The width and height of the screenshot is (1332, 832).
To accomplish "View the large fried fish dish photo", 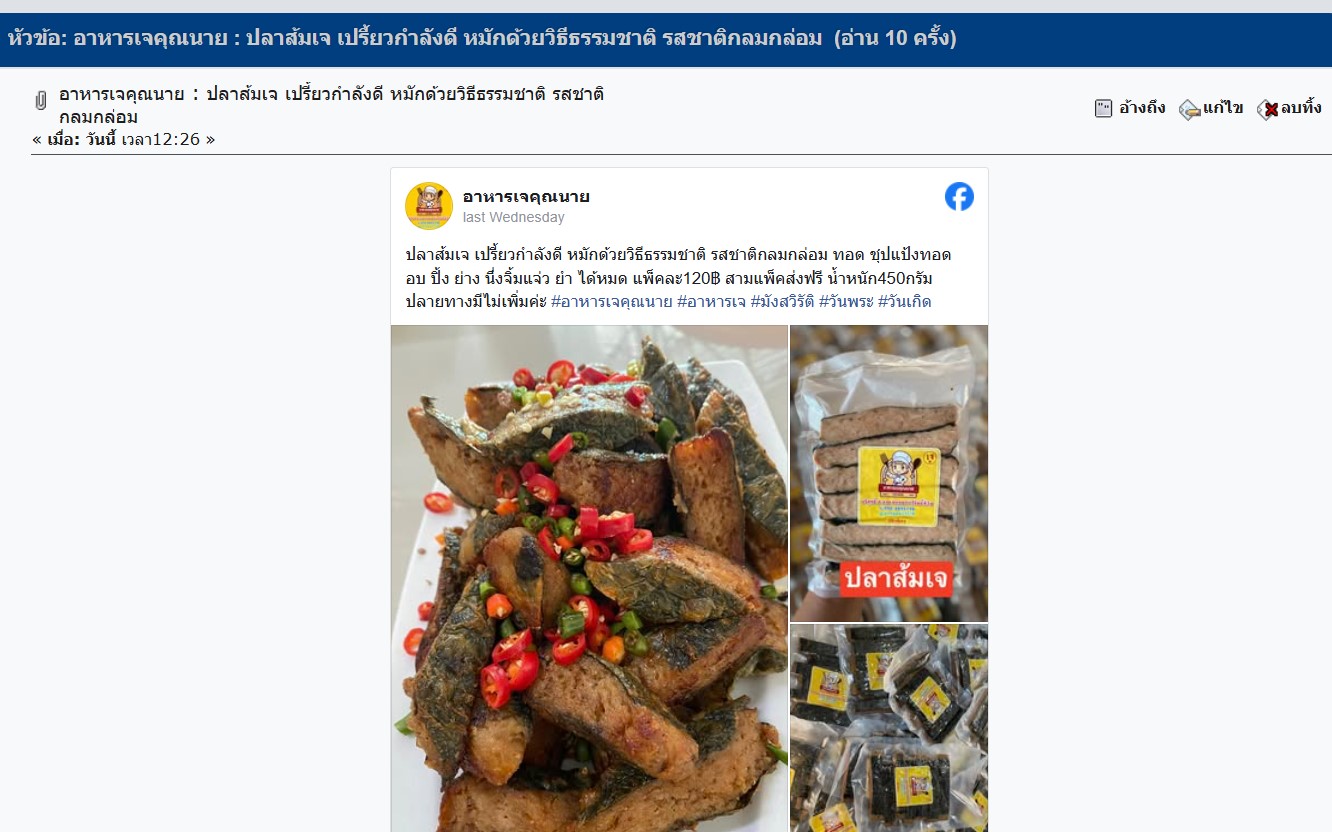I will pos(589,578).
